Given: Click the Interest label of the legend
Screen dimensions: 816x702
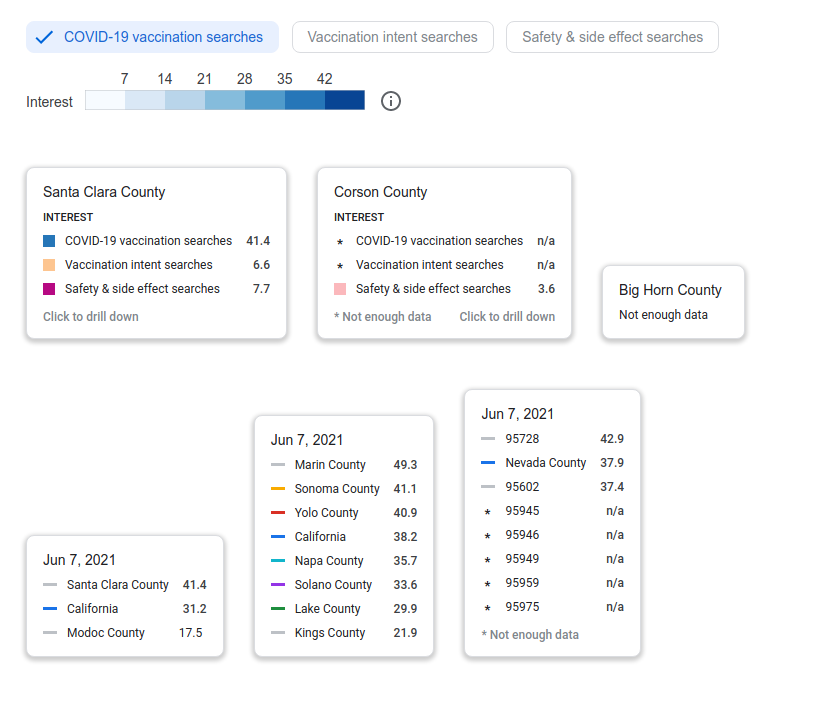Looking at the screenshot, I should click(49, 101).
